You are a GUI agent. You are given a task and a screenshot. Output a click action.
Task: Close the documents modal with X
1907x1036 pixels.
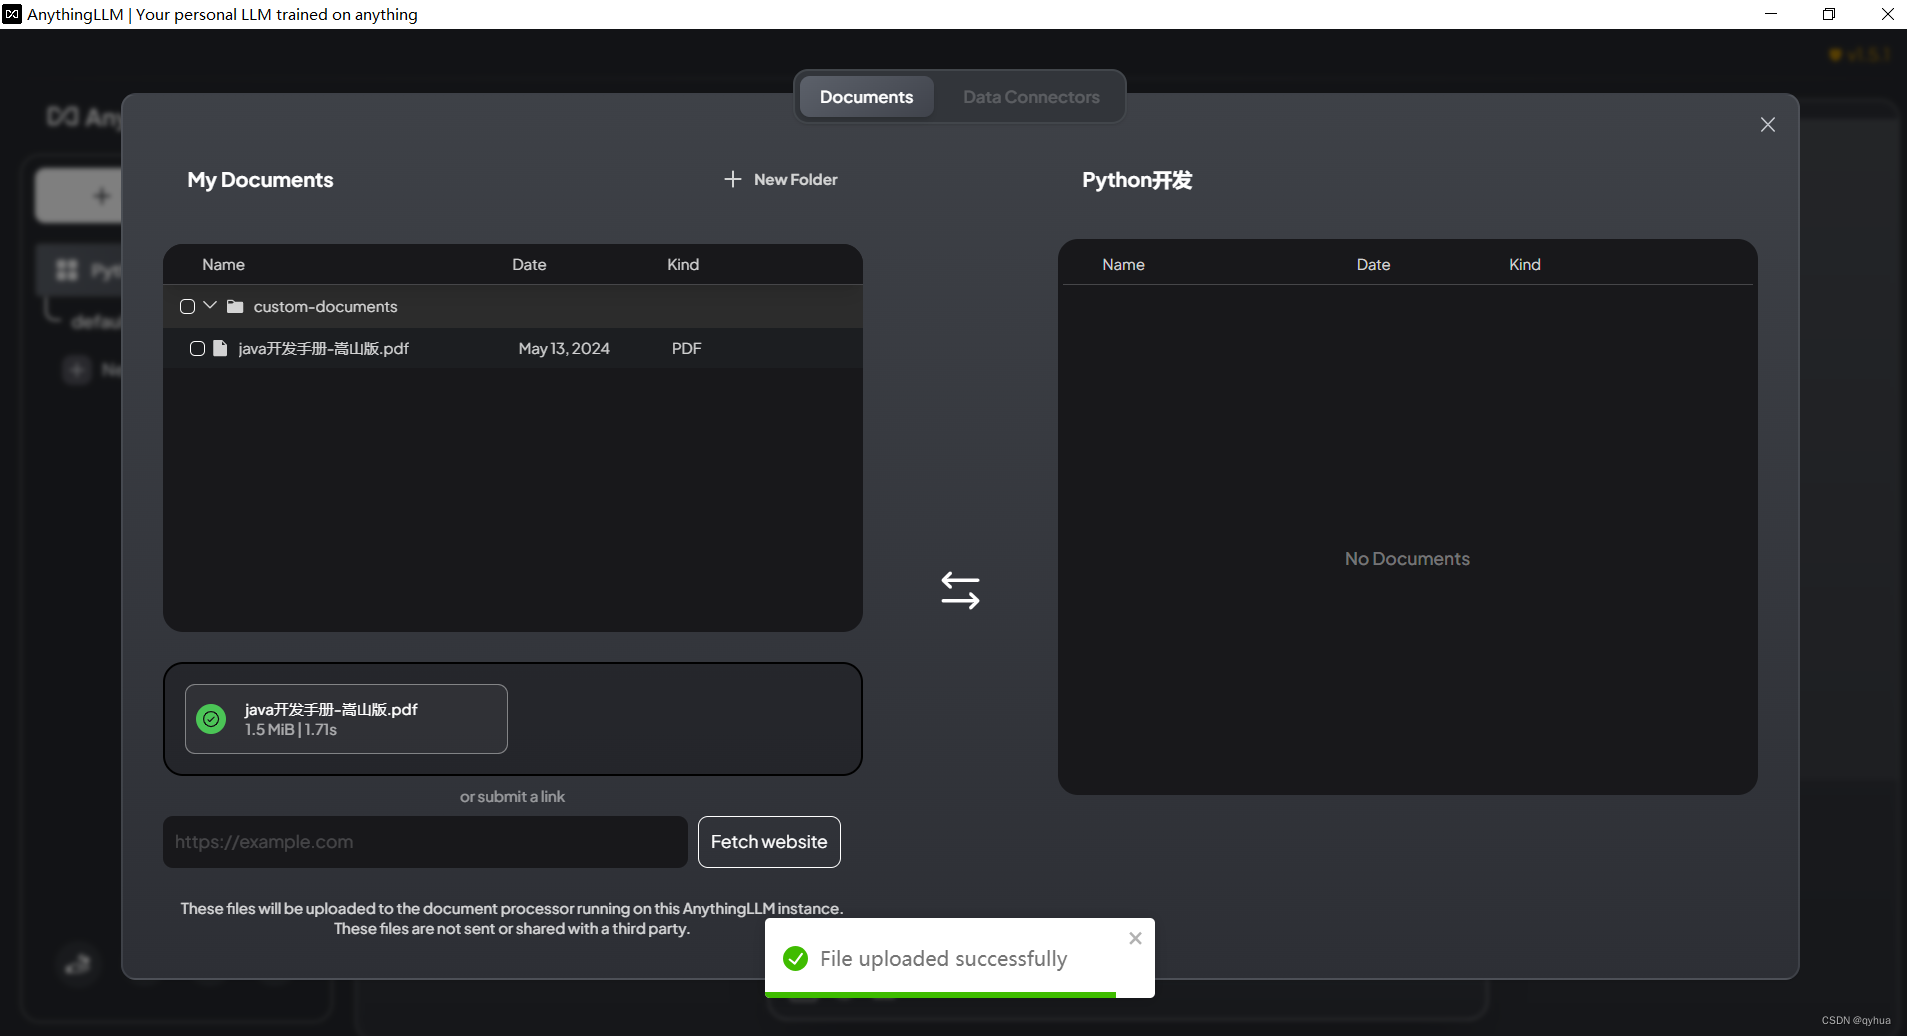click(x=1768, y=125)
